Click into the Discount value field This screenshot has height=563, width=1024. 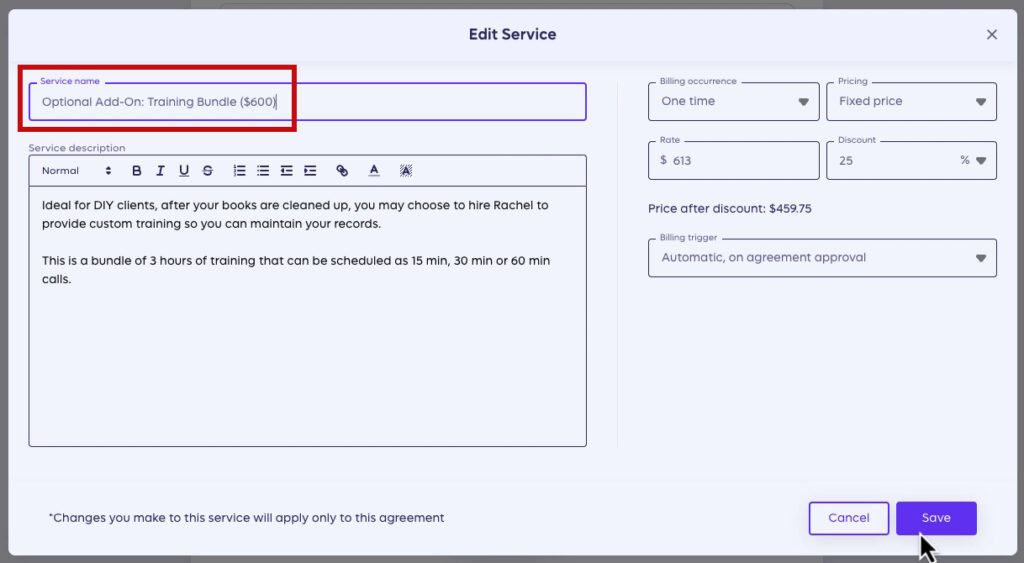click(x=891, y=160)
